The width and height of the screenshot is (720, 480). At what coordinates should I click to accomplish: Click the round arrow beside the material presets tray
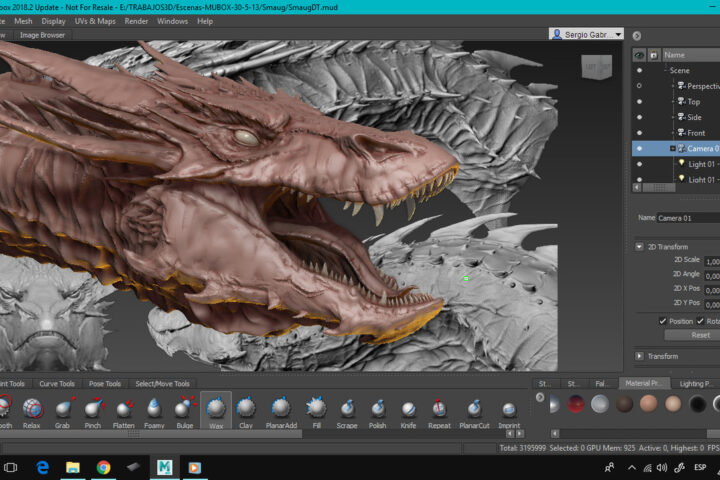coord(540,397)
